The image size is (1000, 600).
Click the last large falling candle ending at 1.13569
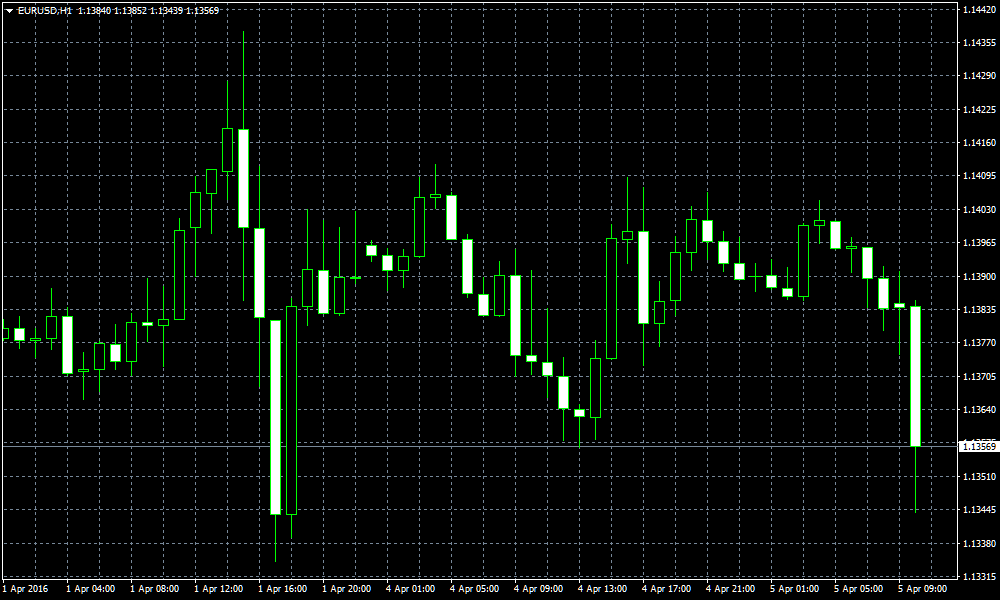(915, 376)
